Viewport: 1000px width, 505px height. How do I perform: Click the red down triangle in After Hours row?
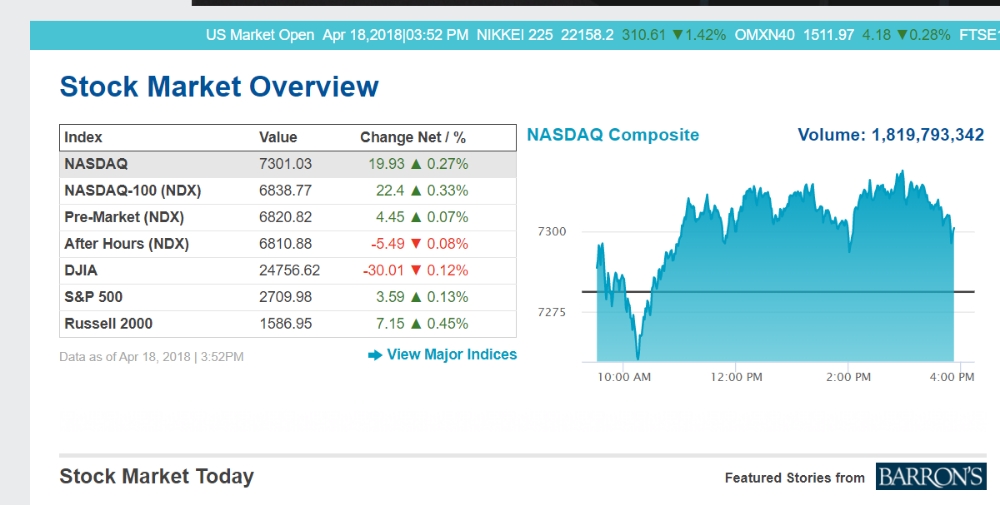click(x=416, y=244)
